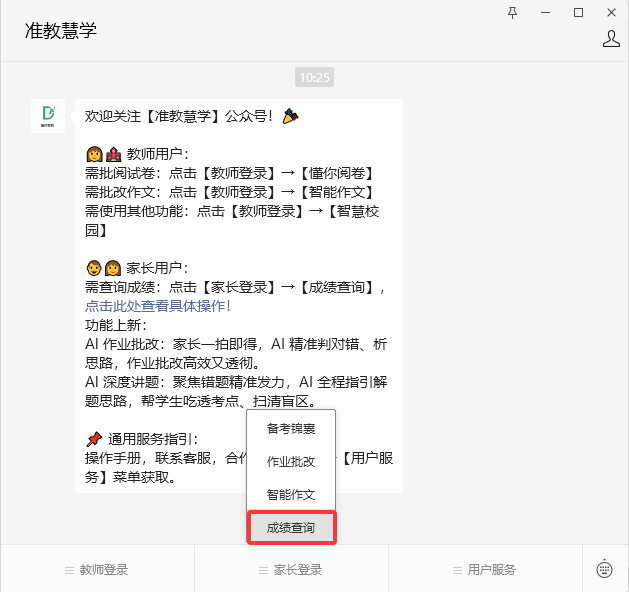This screenshot has width=629, height=592.
Task: Choose 作业批改 menu entry
Action: click(291, 462)
